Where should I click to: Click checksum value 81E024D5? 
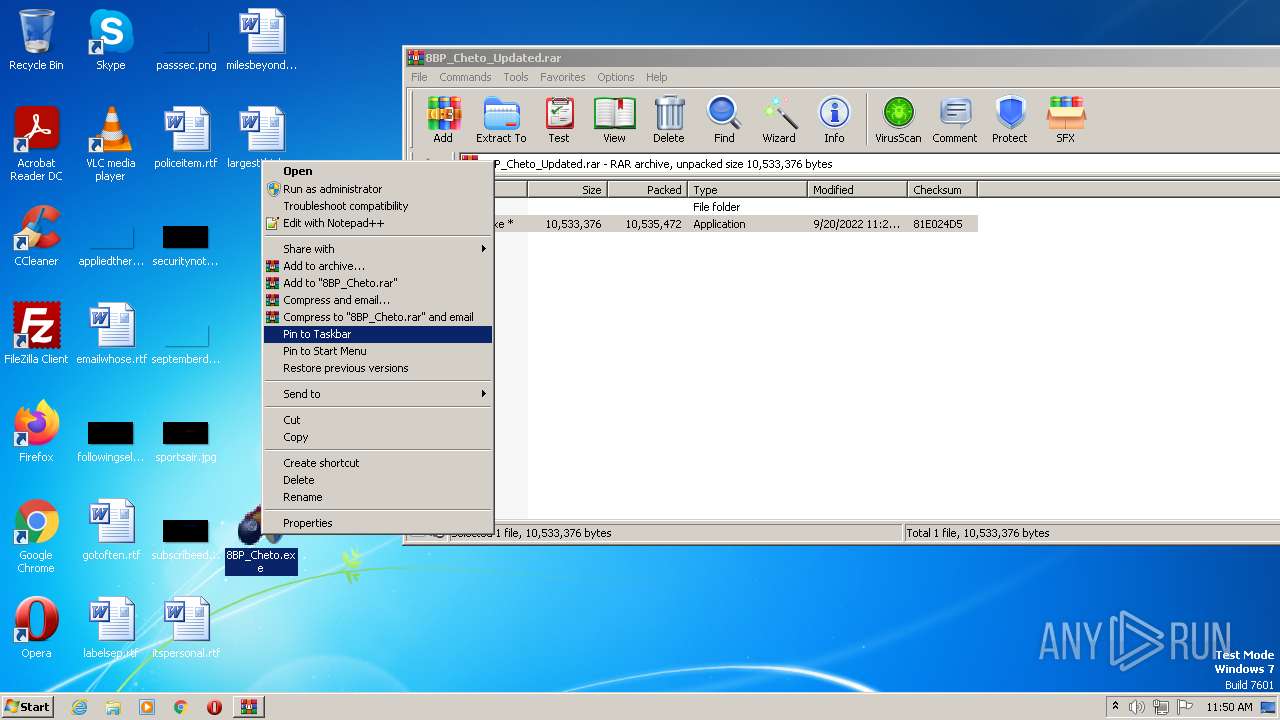pos(937,224)
